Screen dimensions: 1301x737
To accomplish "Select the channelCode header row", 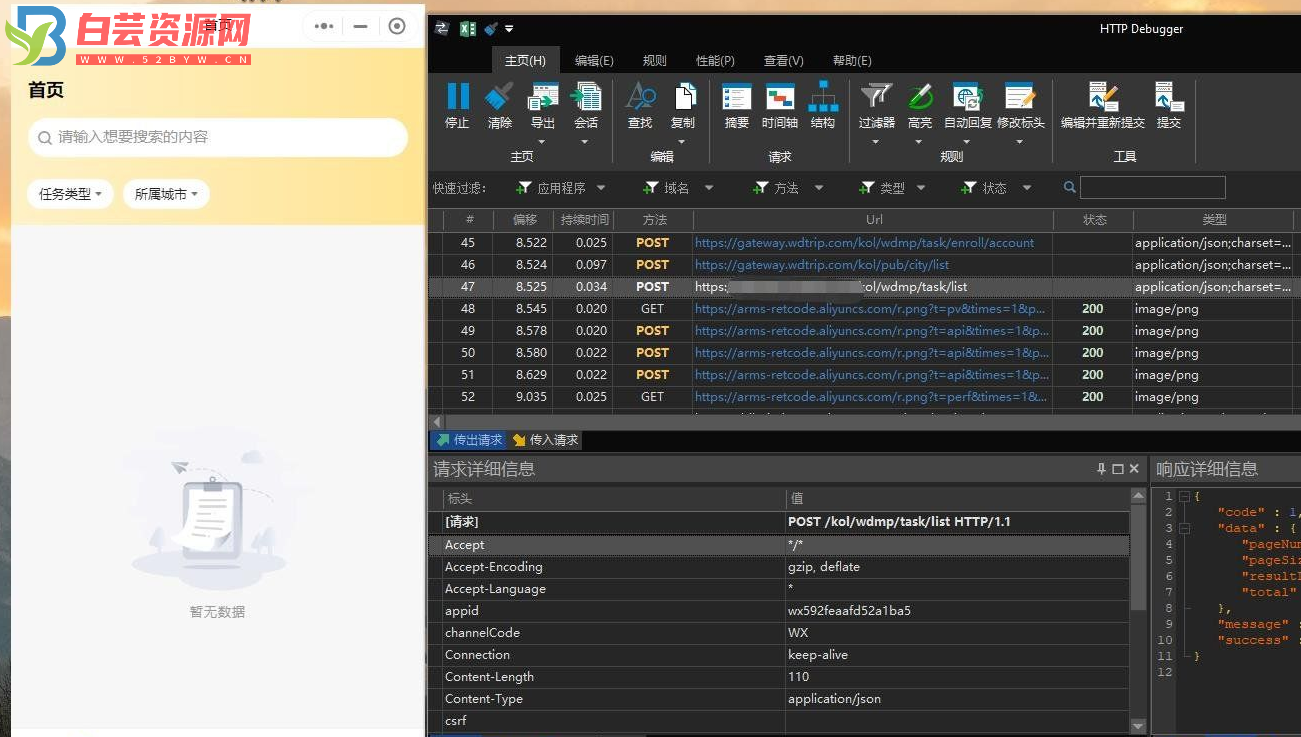I will tap(786, 633).
